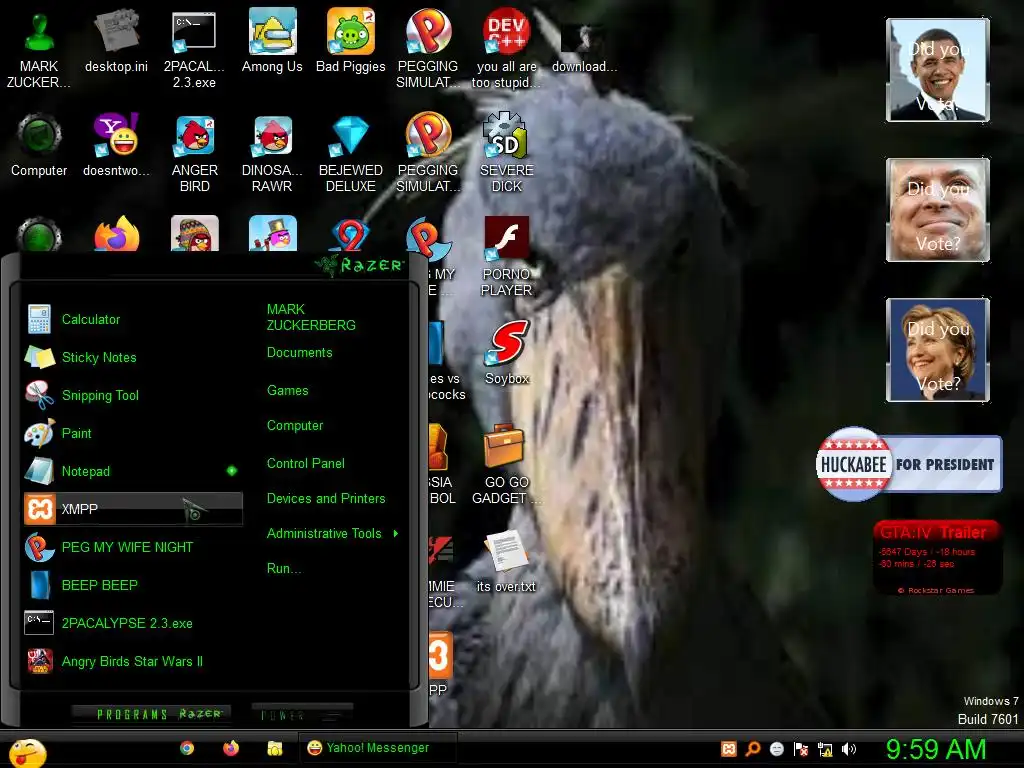The height and width of the screenshot is (768, 1024).
Task: Open Games in the start menu
Action: pos(287,391)
